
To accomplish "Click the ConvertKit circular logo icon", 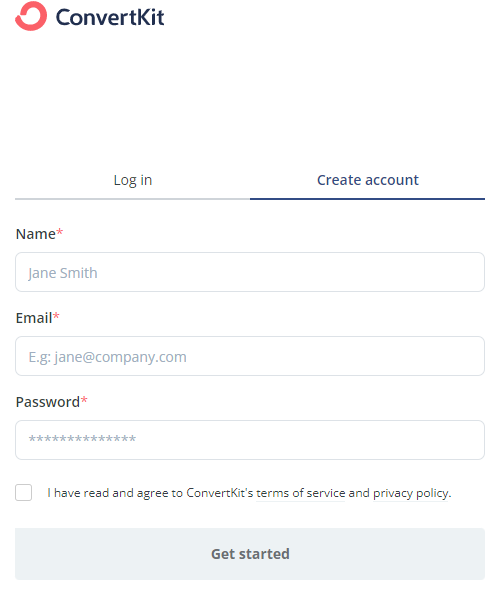I will pyautogui.click(x=31, y=16).
